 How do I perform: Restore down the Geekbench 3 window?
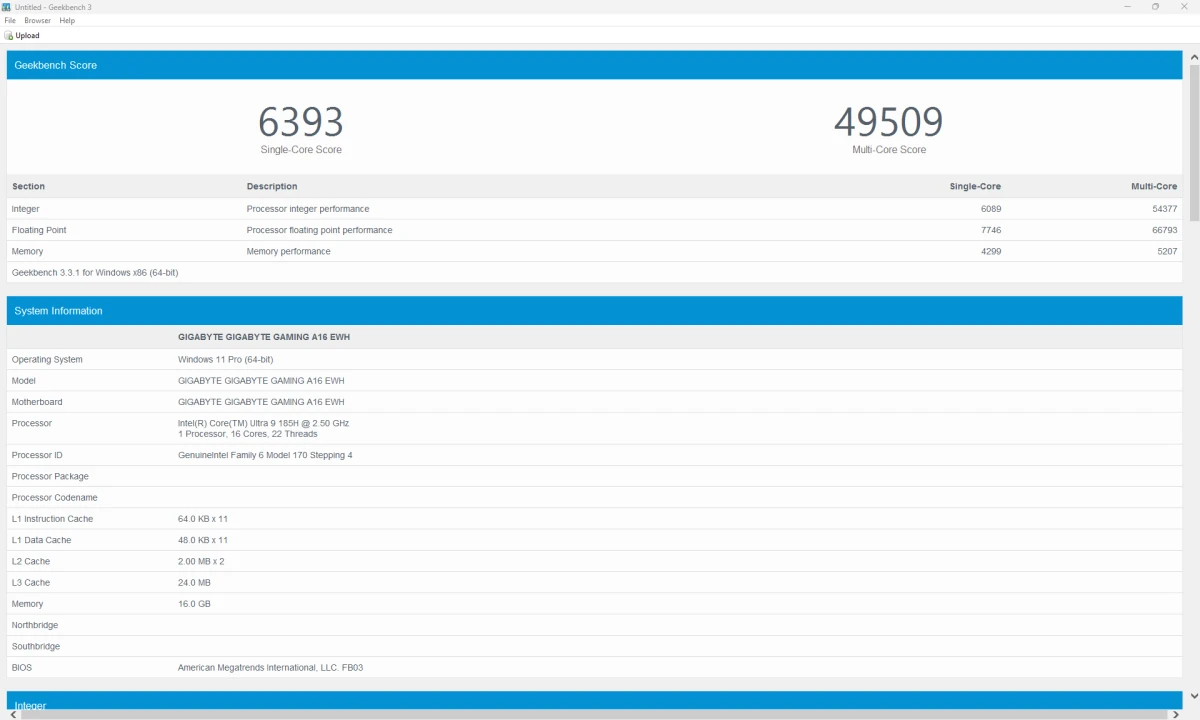[x=1155, y=7]
